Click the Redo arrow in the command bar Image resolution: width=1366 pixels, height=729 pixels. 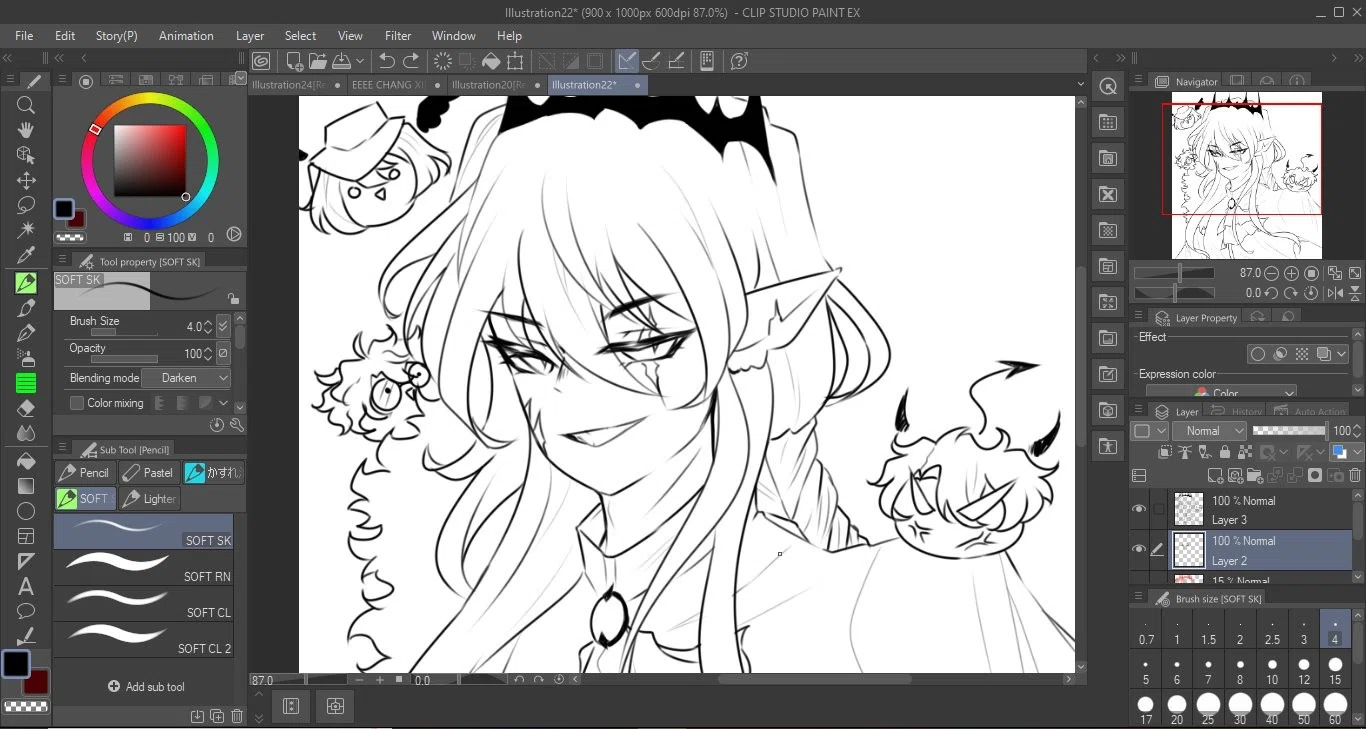(411, 61)
